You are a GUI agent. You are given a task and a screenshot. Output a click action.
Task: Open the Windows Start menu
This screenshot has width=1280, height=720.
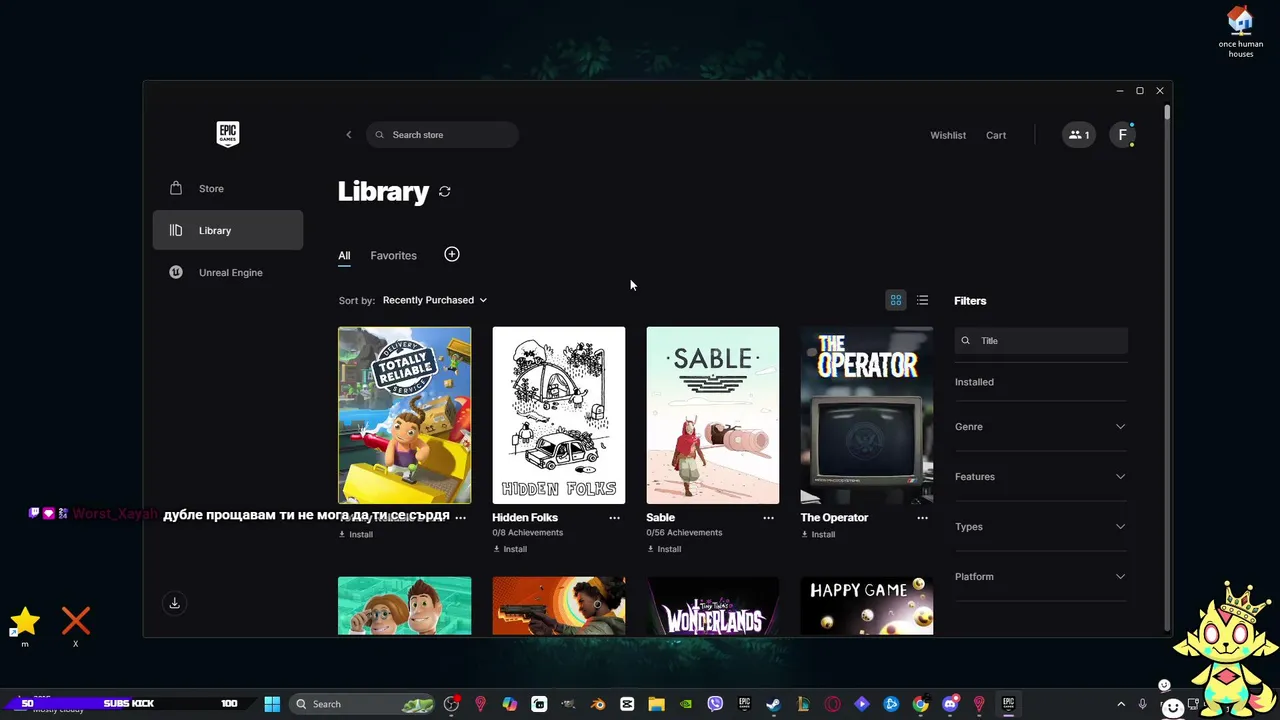[272, 704]
